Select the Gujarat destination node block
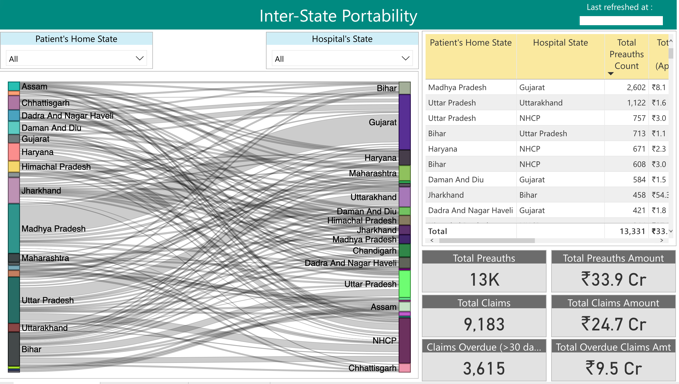This screenshot has height=384, width=679. click(405, 123)
